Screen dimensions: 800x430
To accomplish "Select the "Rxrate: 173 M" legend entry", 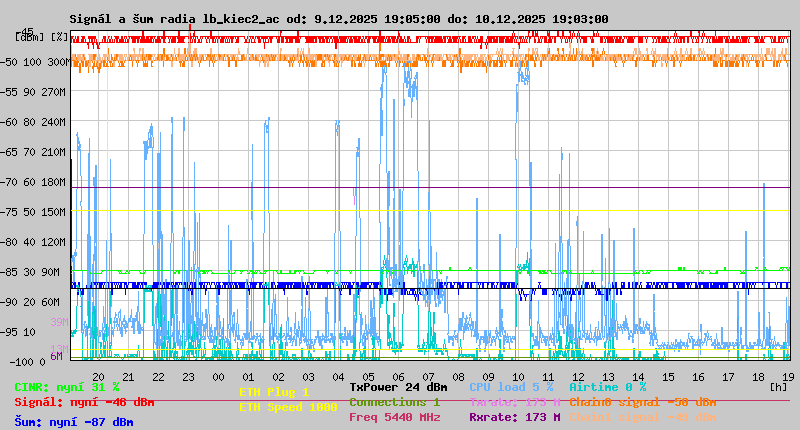I will click(514, 417).
